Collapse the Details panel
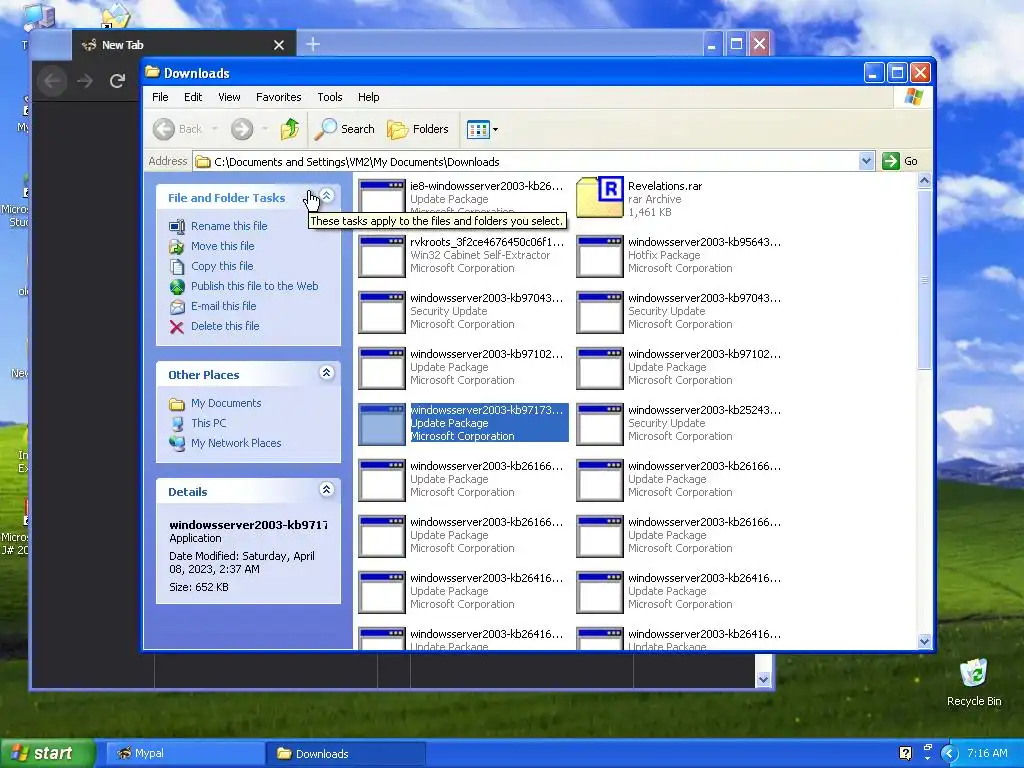 327,490
